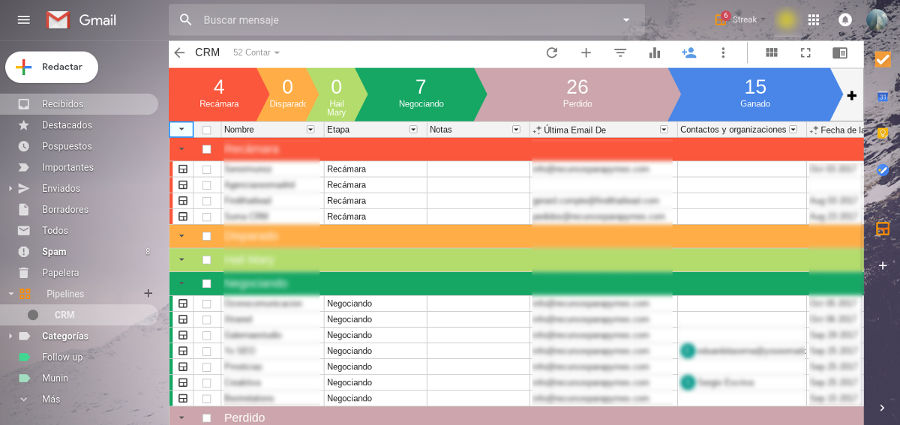Open the leftmost column header dropdown box

(x=182, y=130)
